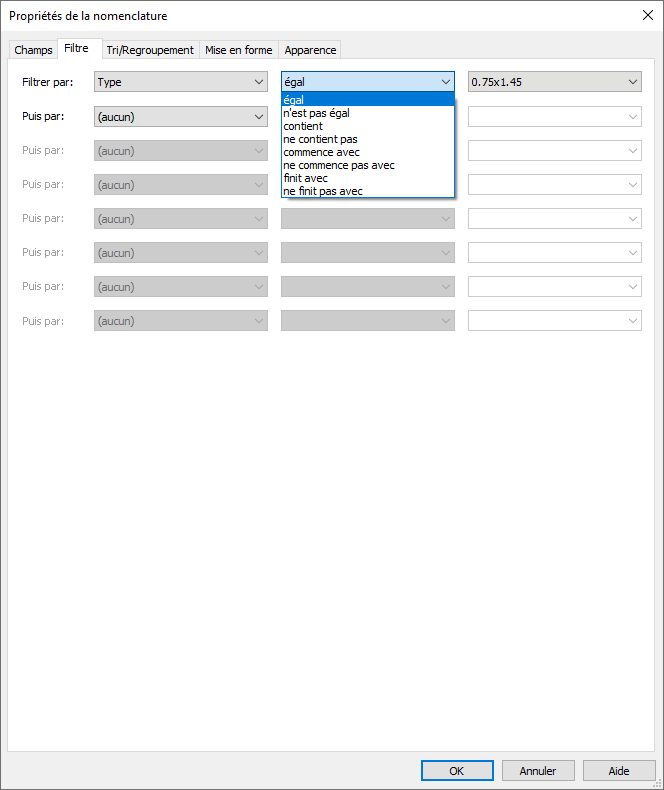Go to the Apparence tab
The image size is (664, 790).
310,50
